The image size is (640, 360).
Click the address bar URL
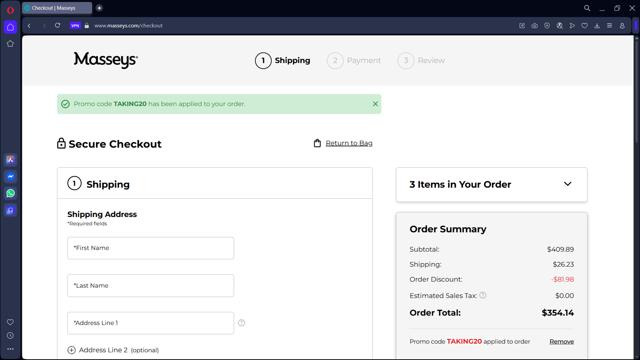[x=129, y=26]
